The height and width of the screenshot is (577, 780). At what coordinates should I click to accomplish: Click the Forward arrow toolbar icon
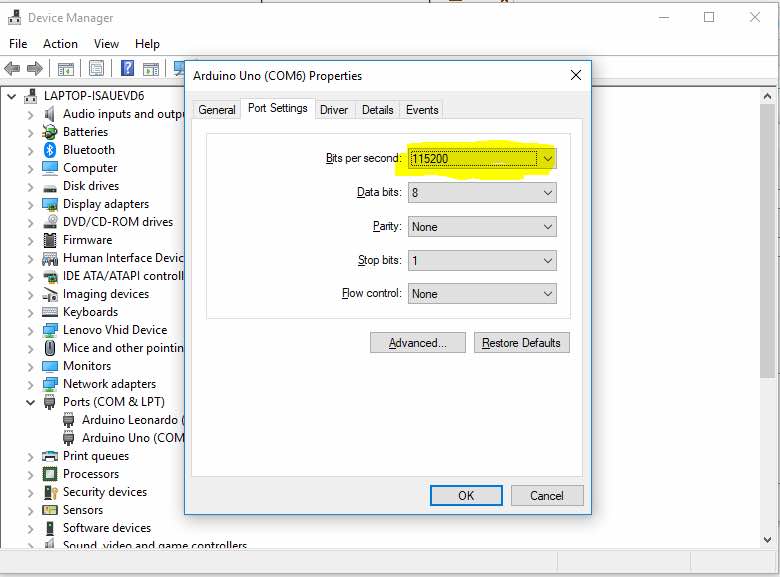35,68
